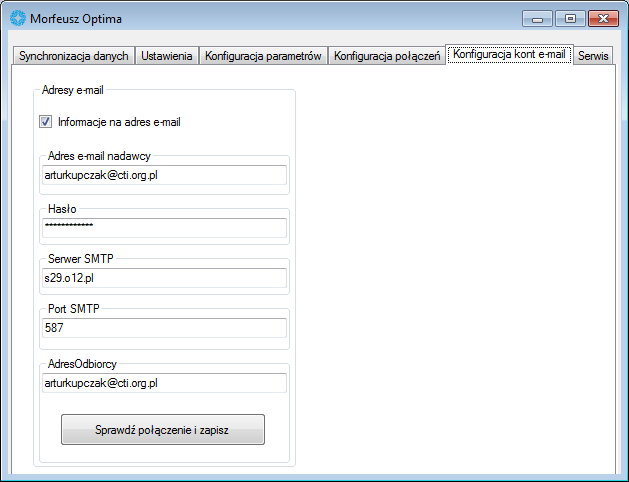The height and width of the screenshot is (482, 629).
Task: Go to Konfiguracja parametrów tab
Action: pos(263,56)
